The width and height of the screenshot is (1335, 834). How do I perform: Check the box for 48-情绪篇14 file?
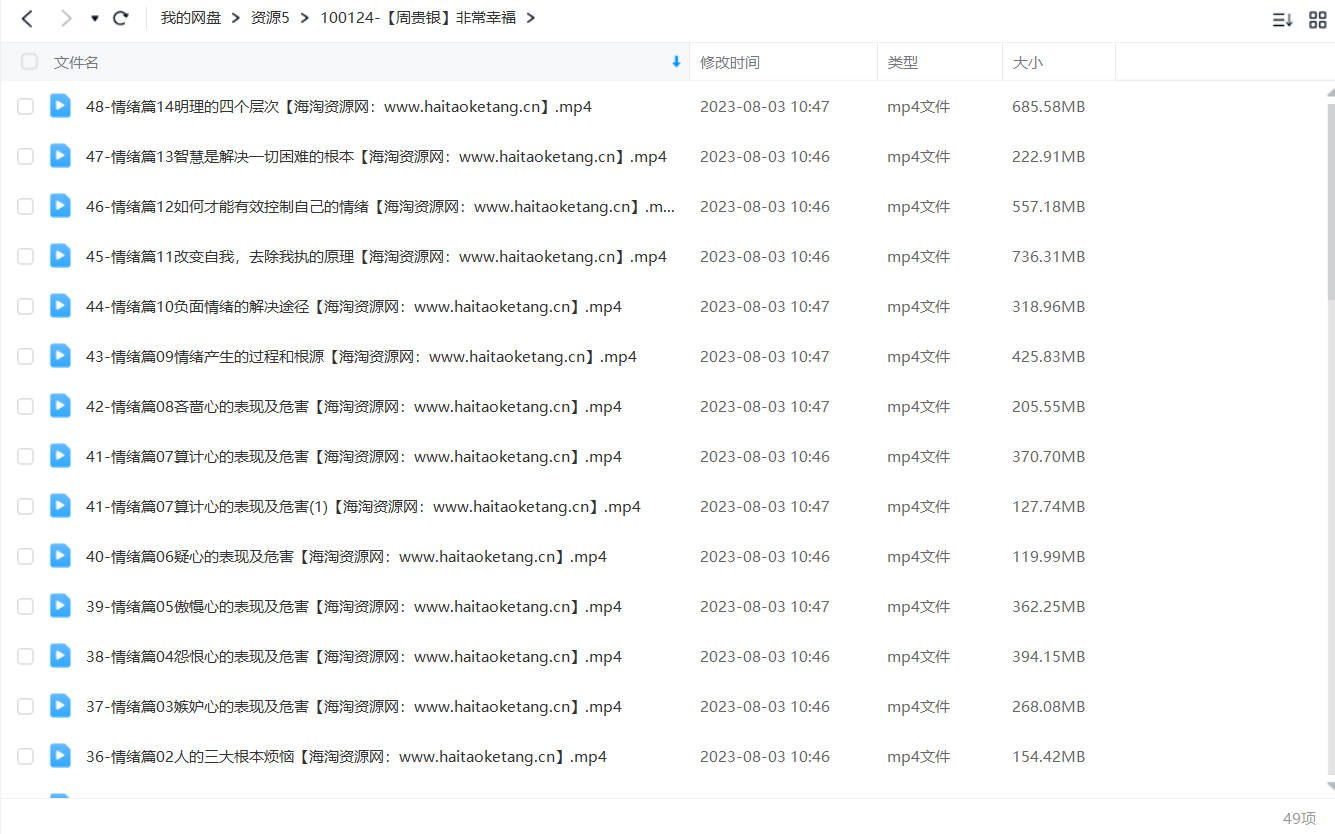[x=25, y=106]
